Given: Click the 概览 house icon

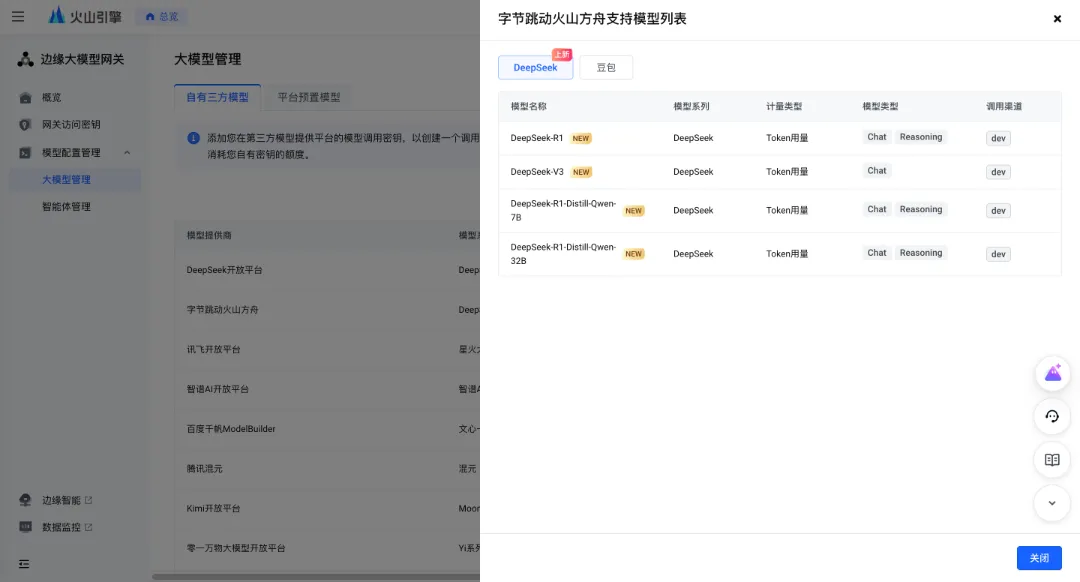Looking at the screenshot, I should tap(25, 98).
